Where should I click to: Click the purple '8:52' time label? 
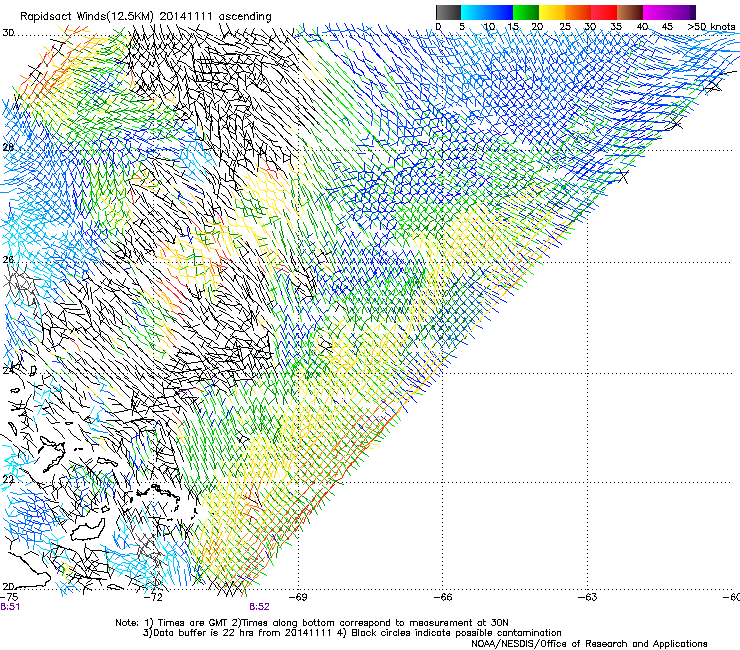point(260,607)
